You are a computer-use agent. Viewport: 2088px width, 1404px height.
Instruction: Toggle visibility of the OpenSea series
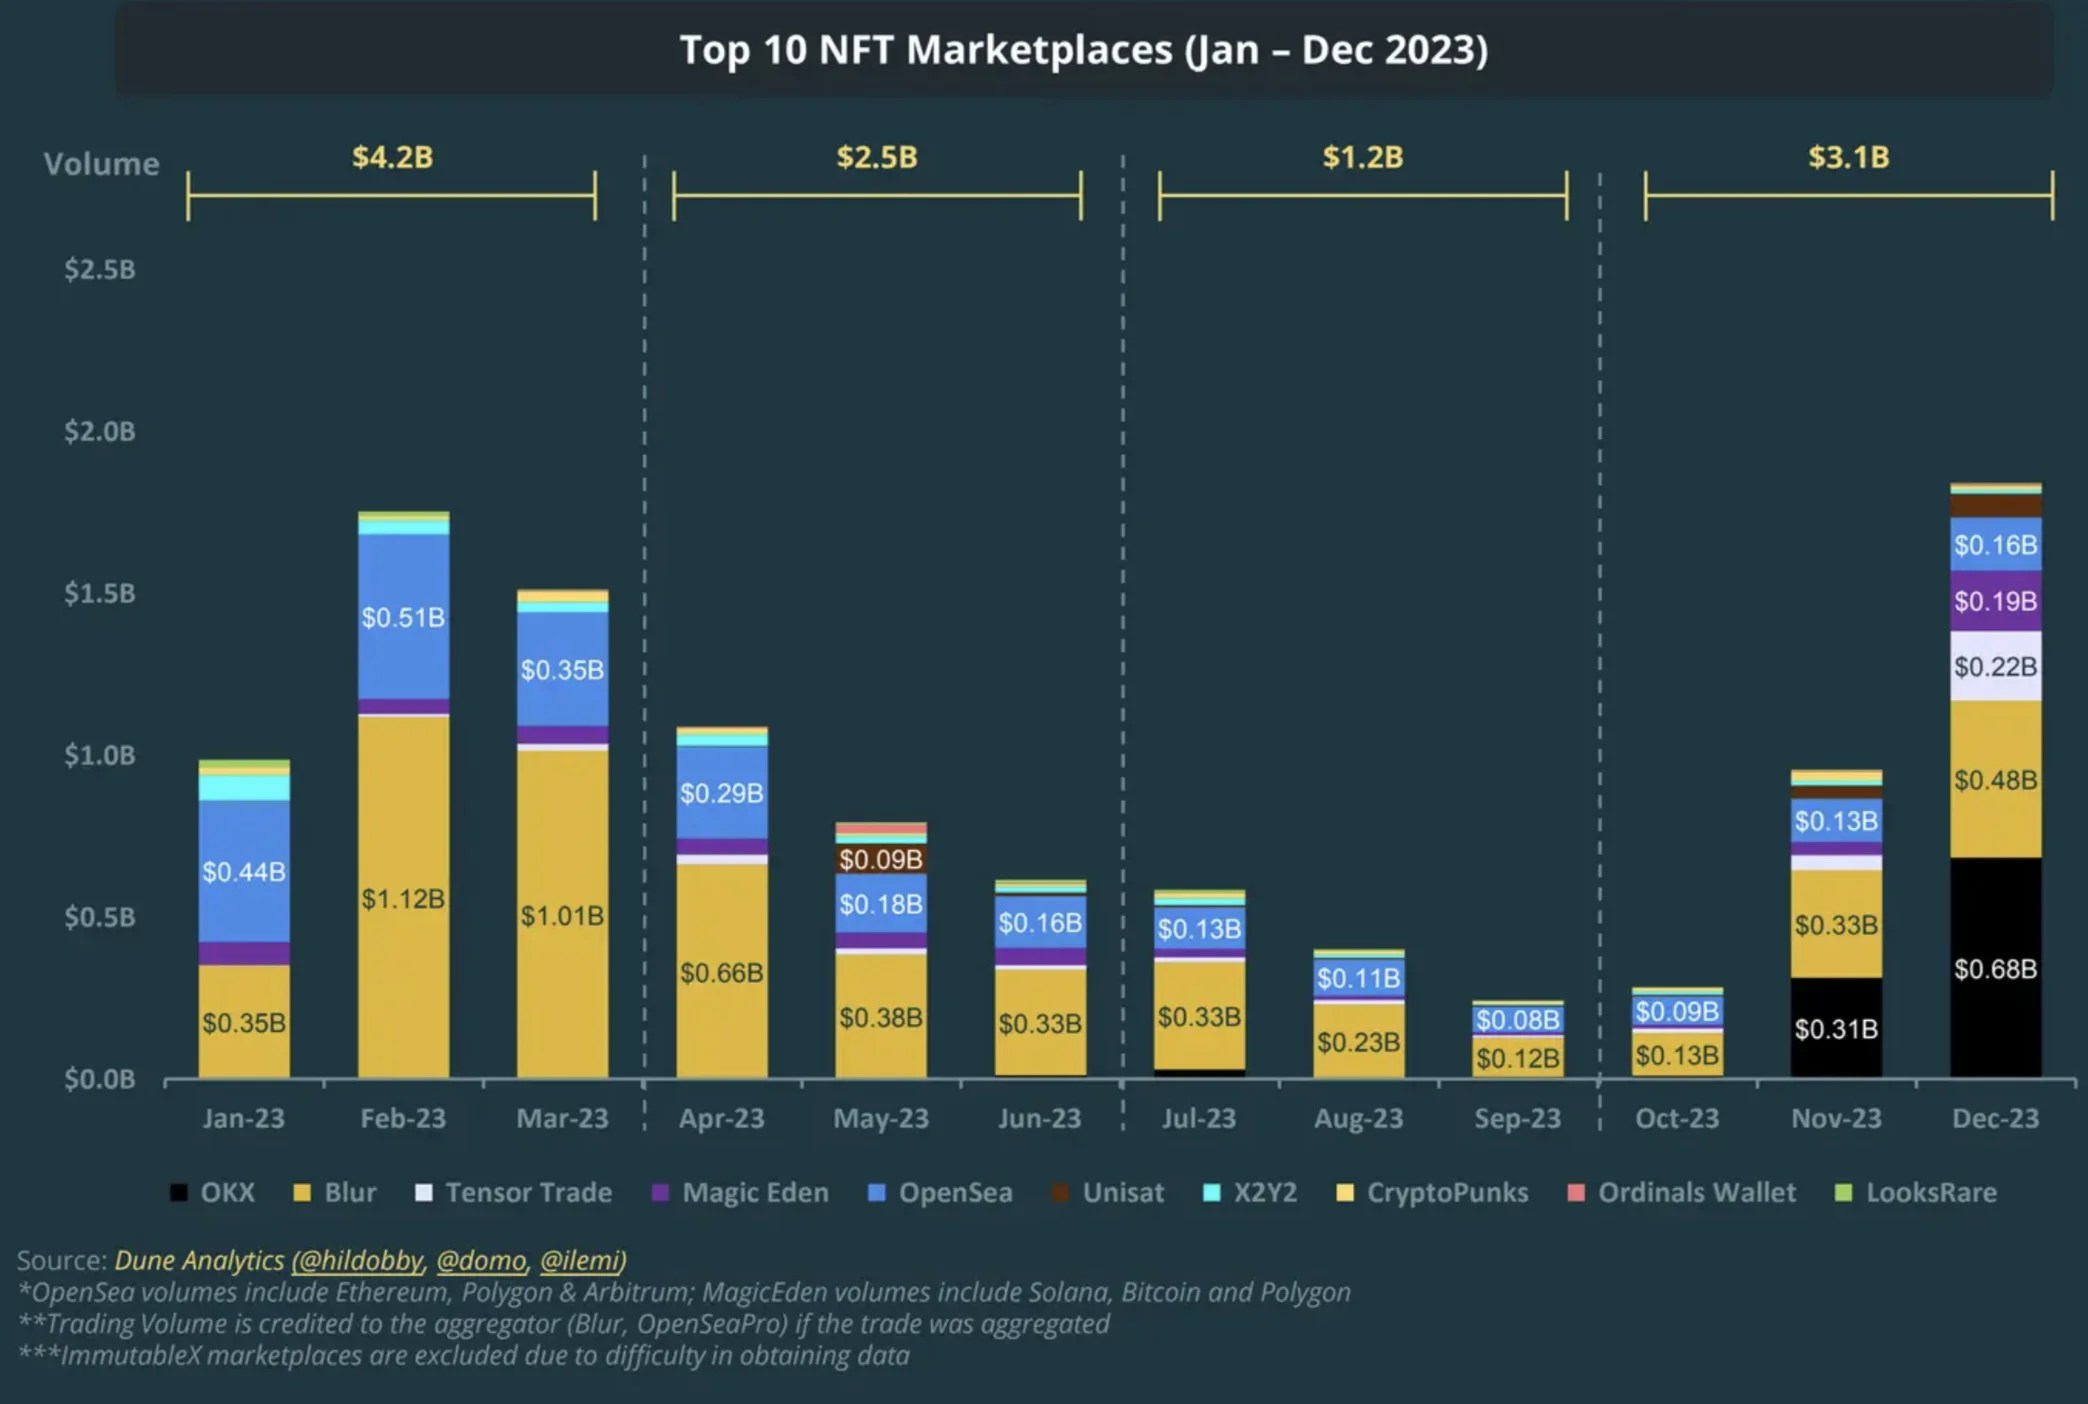(940, 1192)
